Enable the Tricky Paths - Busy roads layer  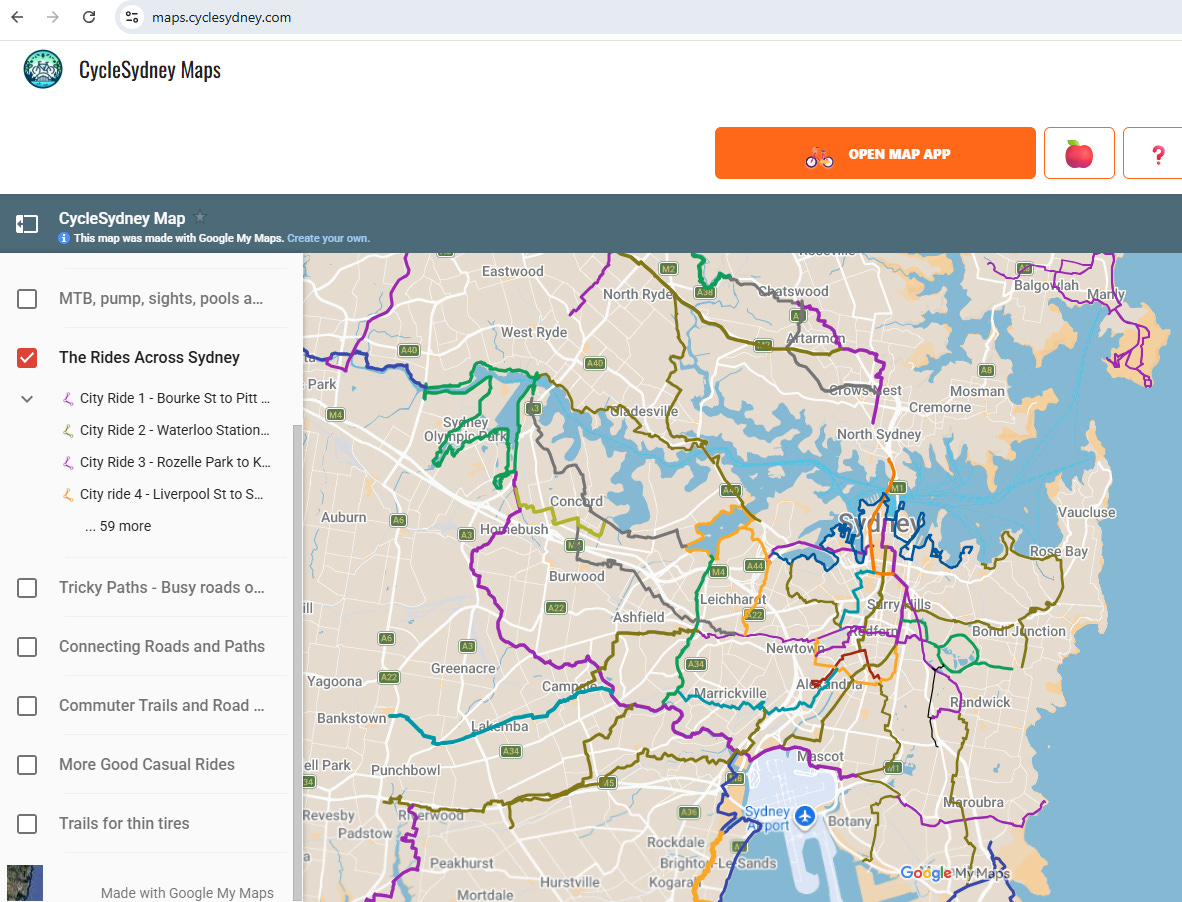(x=27, y=588)
